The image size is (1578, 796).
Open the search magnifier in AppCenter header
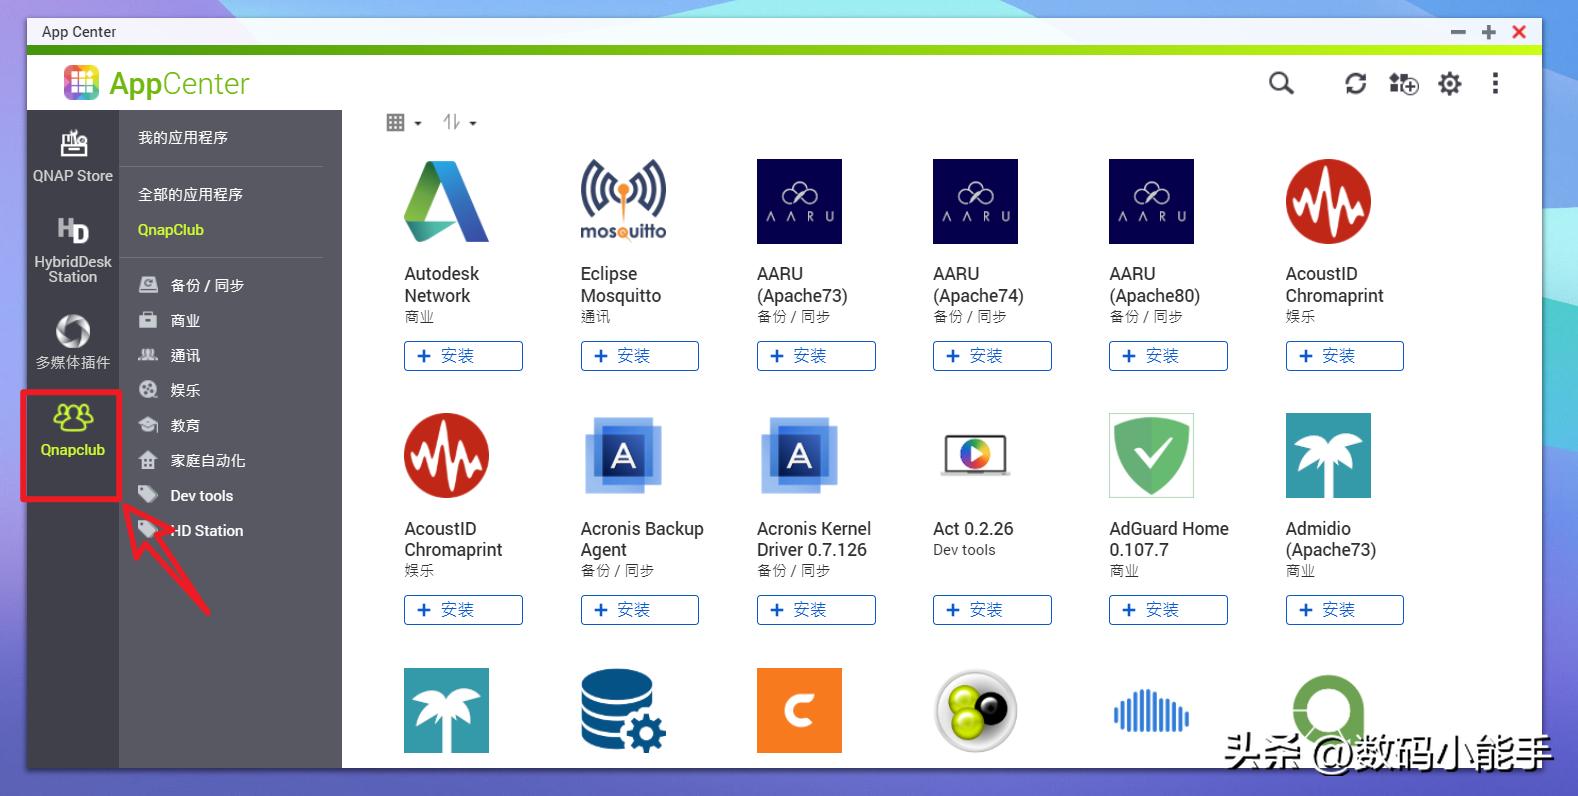click(1281, 84)
